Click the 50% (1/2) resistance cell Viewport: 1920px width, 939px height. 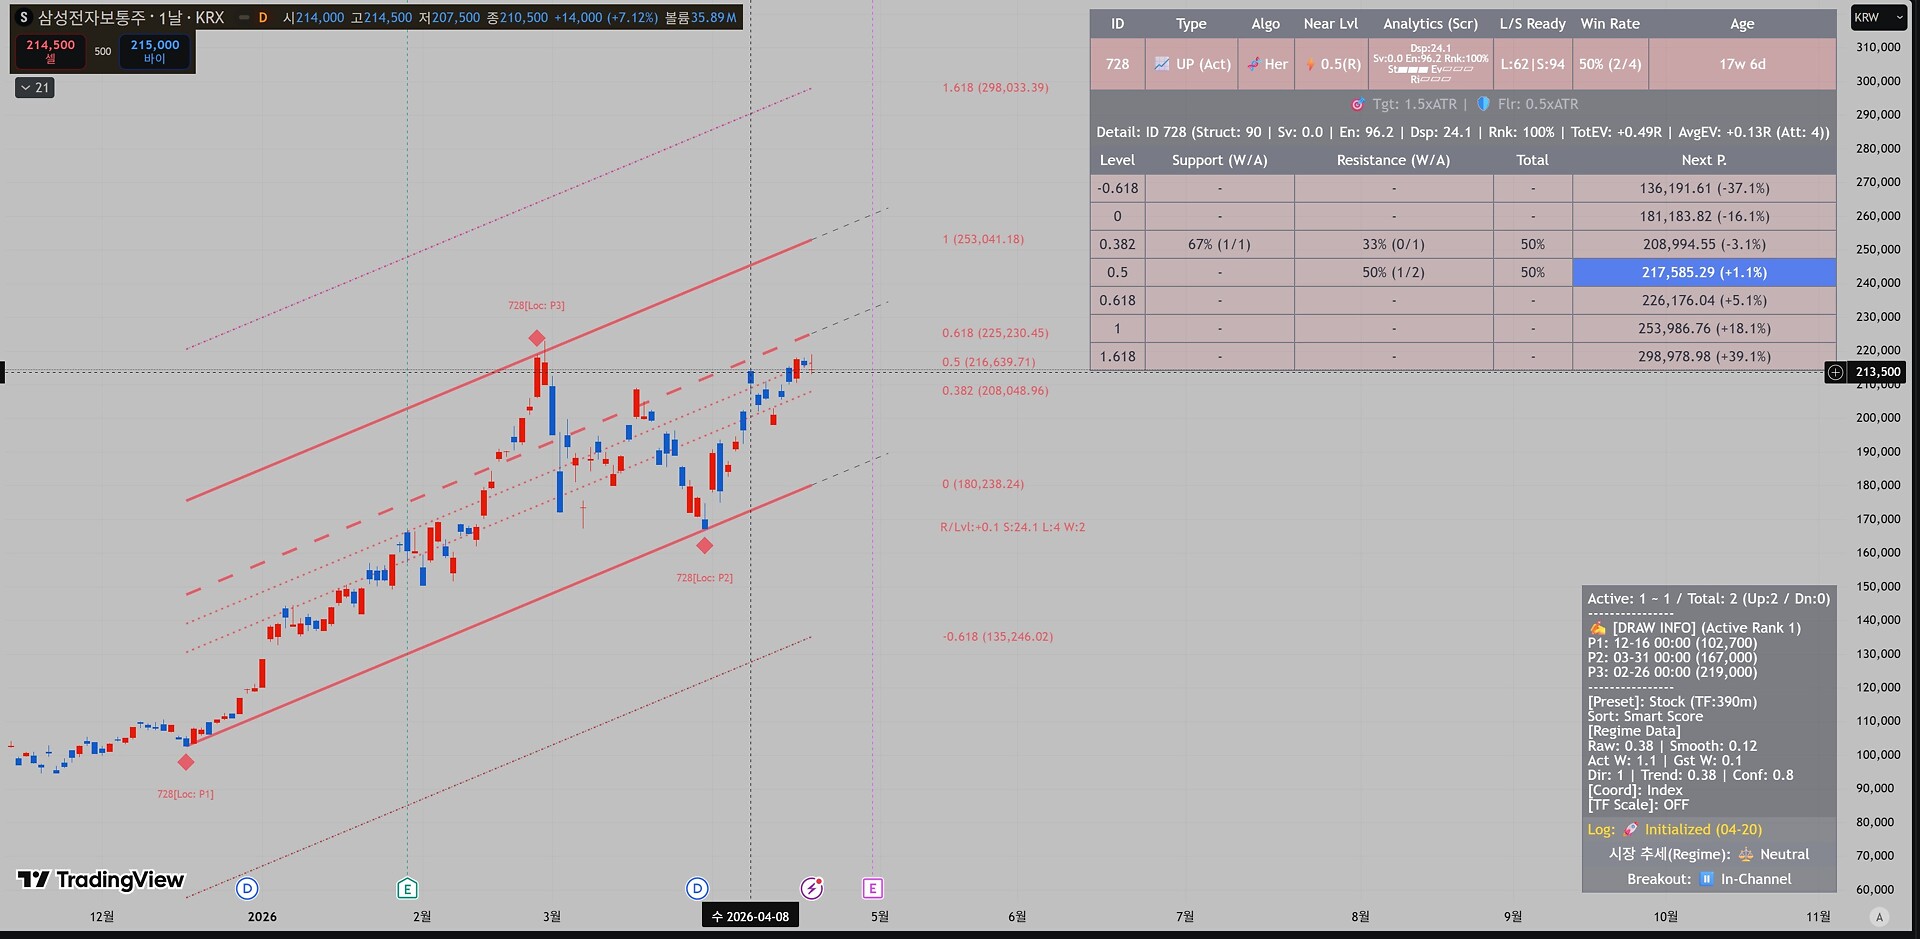click(1393, 272)
